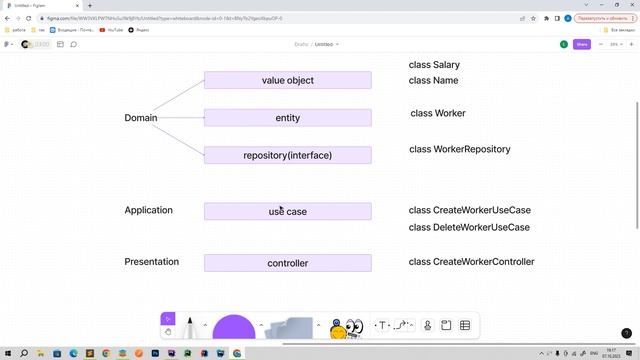Screen dimensions: 640x360
Task: Open the zoom percentage dropdown
Action: [616, 44]
